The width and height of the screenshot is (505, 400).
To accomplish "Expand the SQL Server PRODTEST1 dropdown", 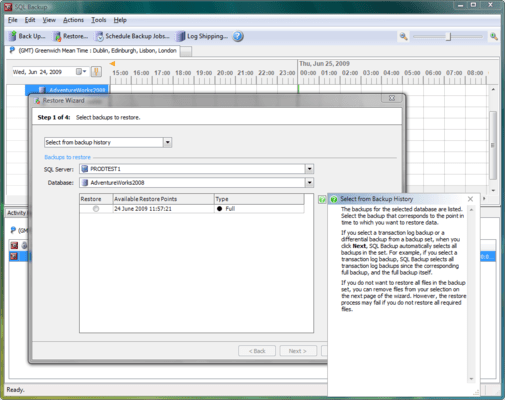I will (310, 169).
